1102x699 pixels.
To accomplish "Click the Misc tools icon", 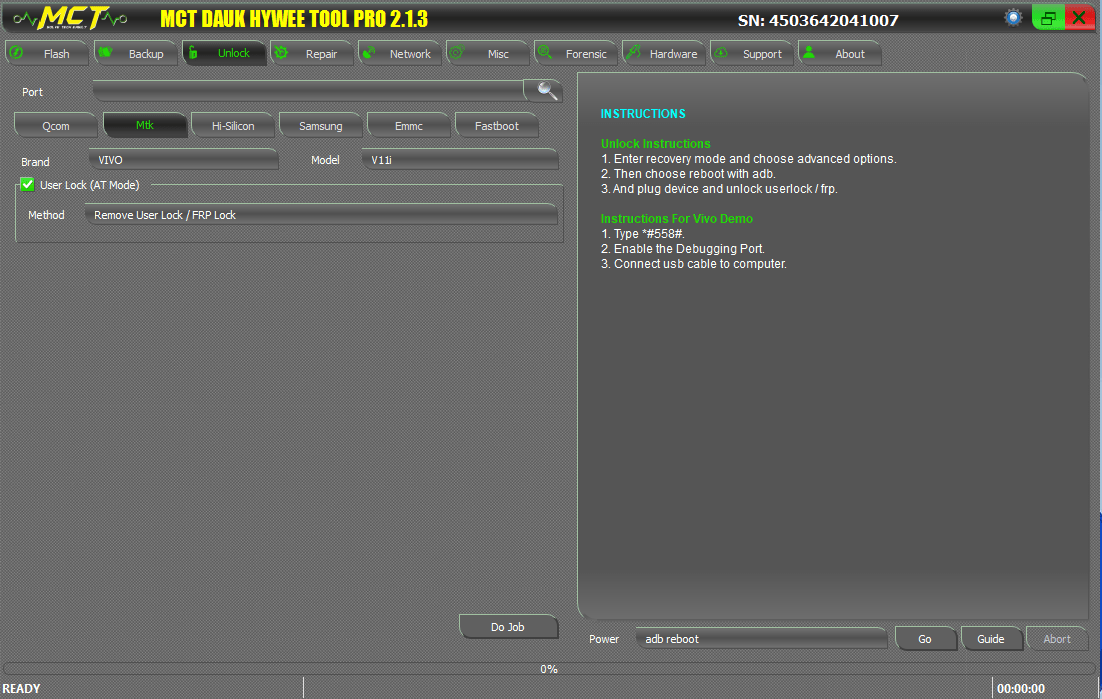I will (x=458, y=53).
